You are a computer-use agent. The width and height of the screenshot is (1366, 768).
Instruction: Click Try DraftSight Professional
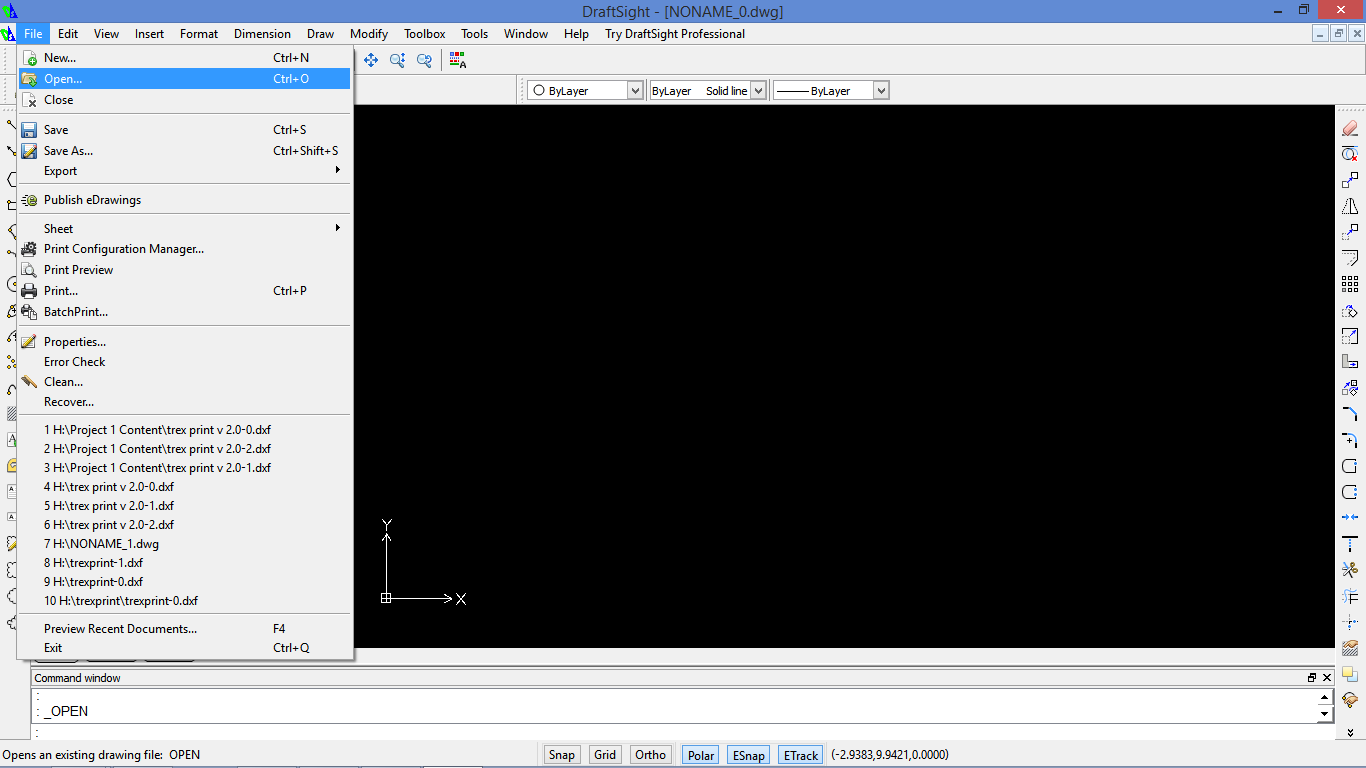(675, 34)
